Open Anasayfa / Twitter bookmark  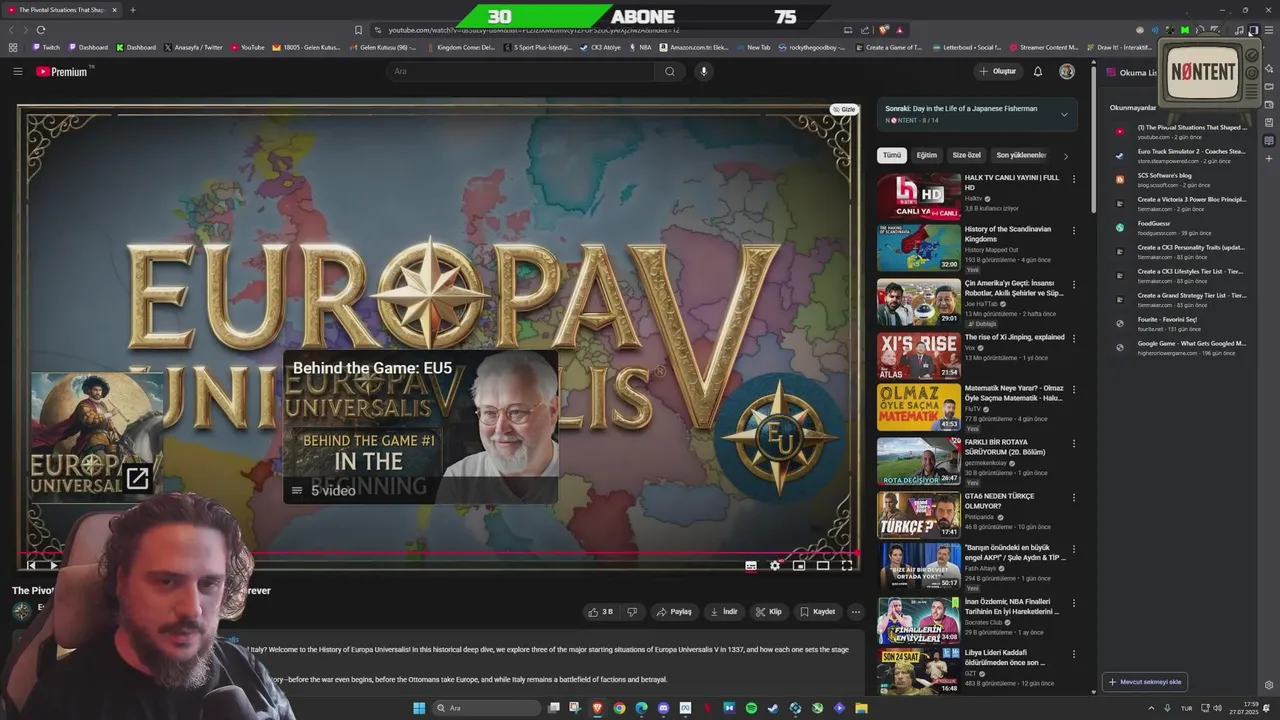[x=193, y=47]
